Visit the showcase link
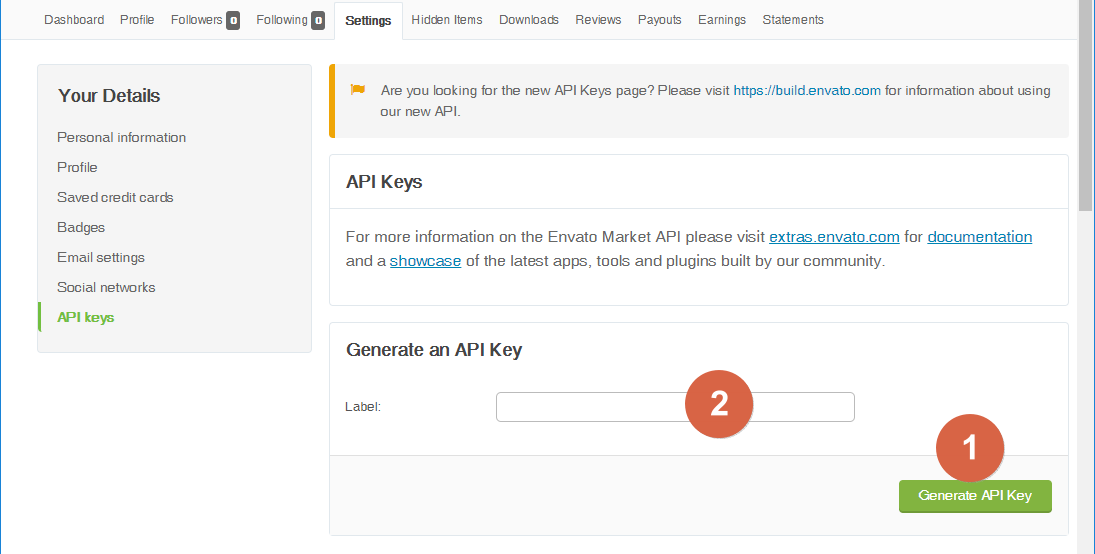 point(425,261)
